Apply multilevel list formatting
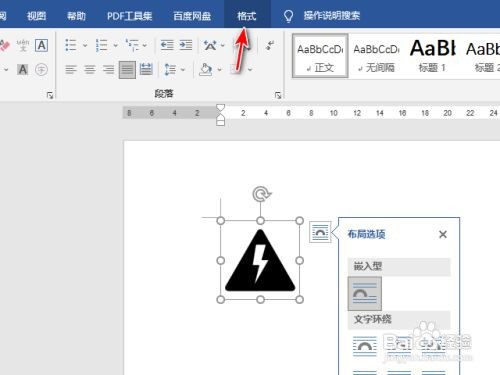Viewport: 500px width, 375px height. tap(132, 45)
